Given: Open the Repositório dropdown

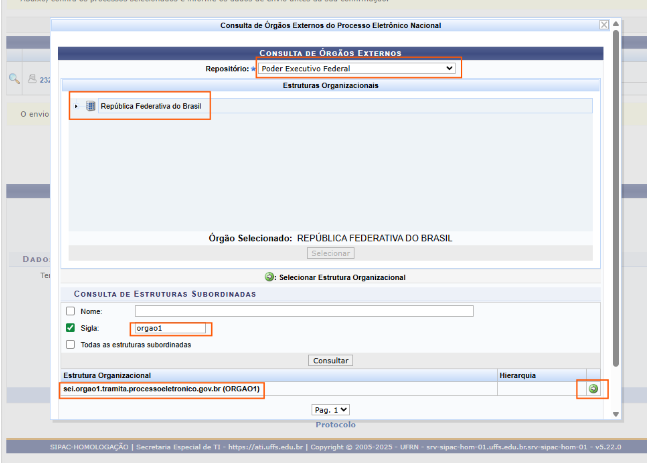Looking at the screenshot, I should pyautogui.click(x=356, y=68).
